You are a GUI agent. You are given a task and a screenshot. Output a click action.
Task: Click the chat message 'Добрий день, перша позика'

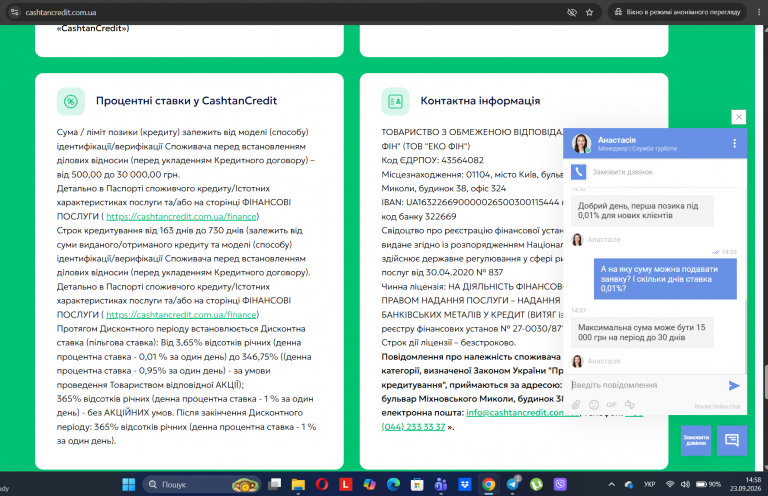642,211
